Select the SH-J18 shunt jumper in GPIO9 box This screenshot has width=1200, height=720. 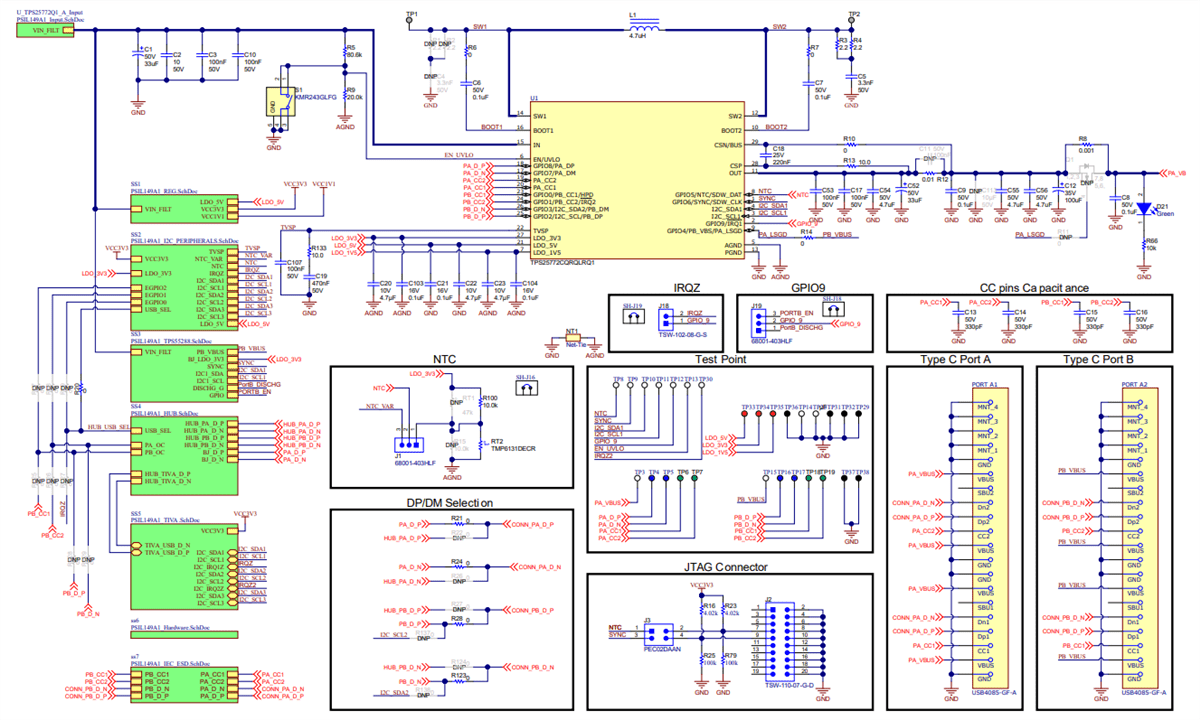(832, 310)
